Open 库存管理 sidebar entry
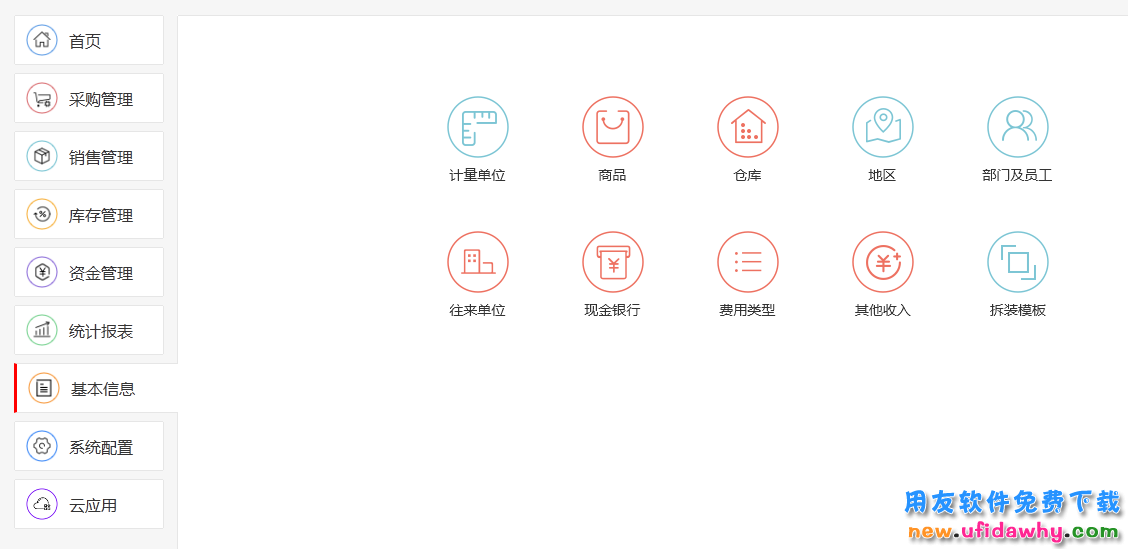 tap(88, 215)
